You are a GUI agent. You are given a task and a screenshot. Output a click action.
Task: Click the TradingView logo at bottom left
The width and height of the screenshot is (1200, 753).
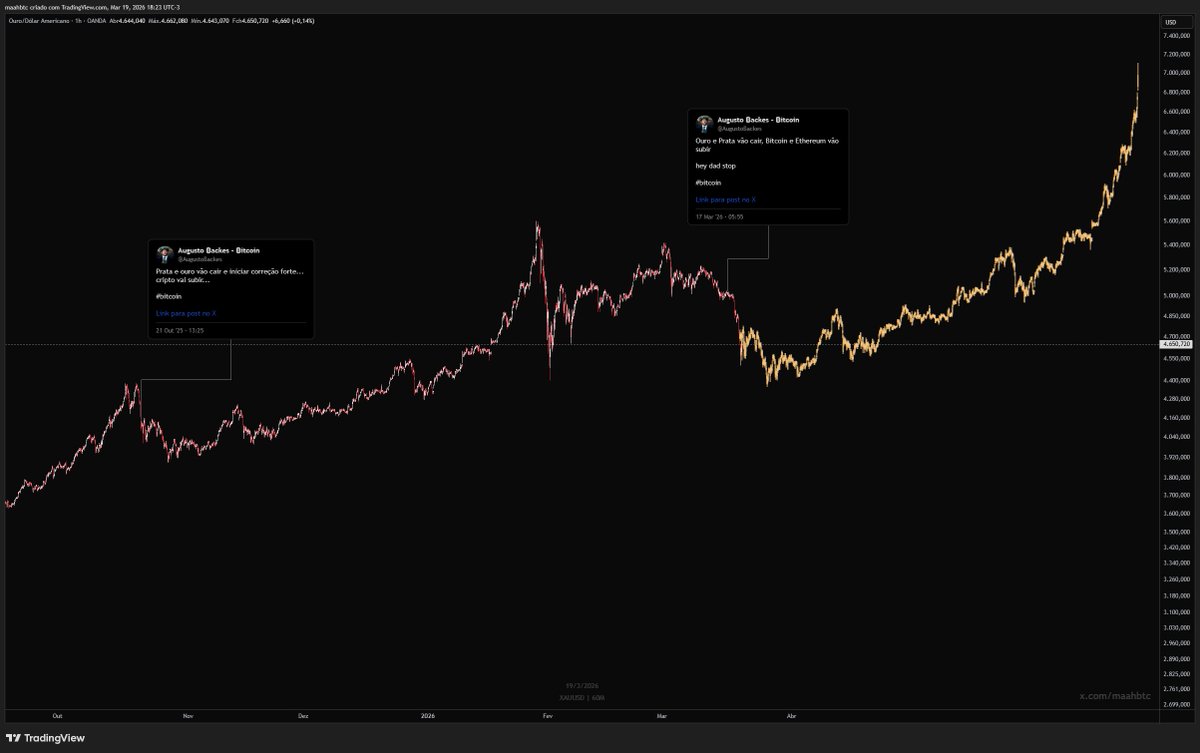[x=47, y=738]
